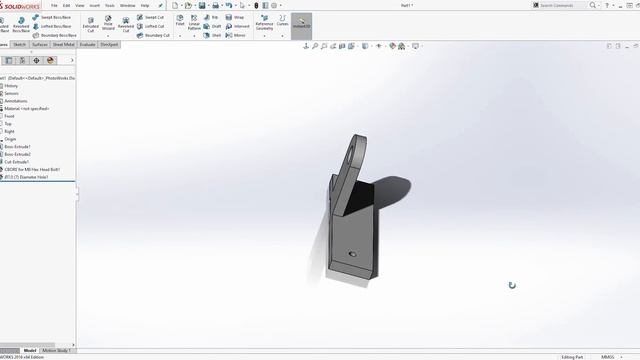Open the Help menu
The width and height of the screenshot is (640, 360).
click(145, 6)
